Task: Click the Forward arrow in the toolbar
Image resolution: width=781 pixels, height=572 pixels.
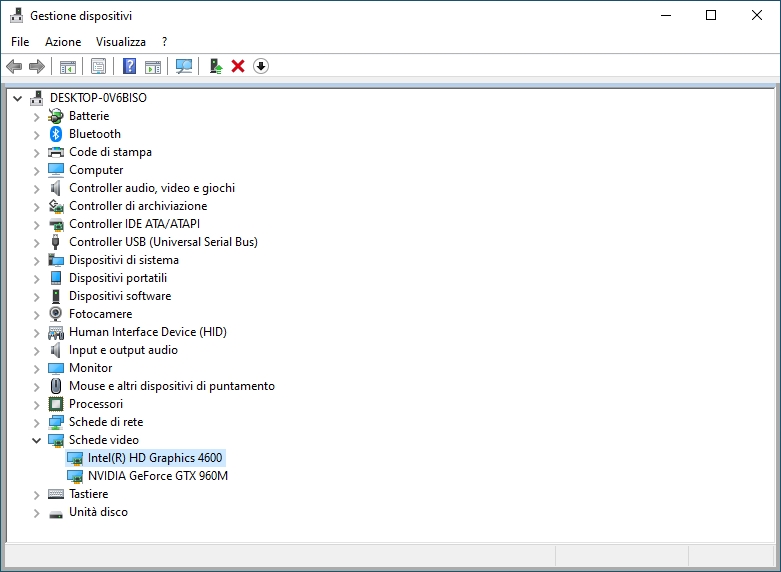Action: point(37,66)
